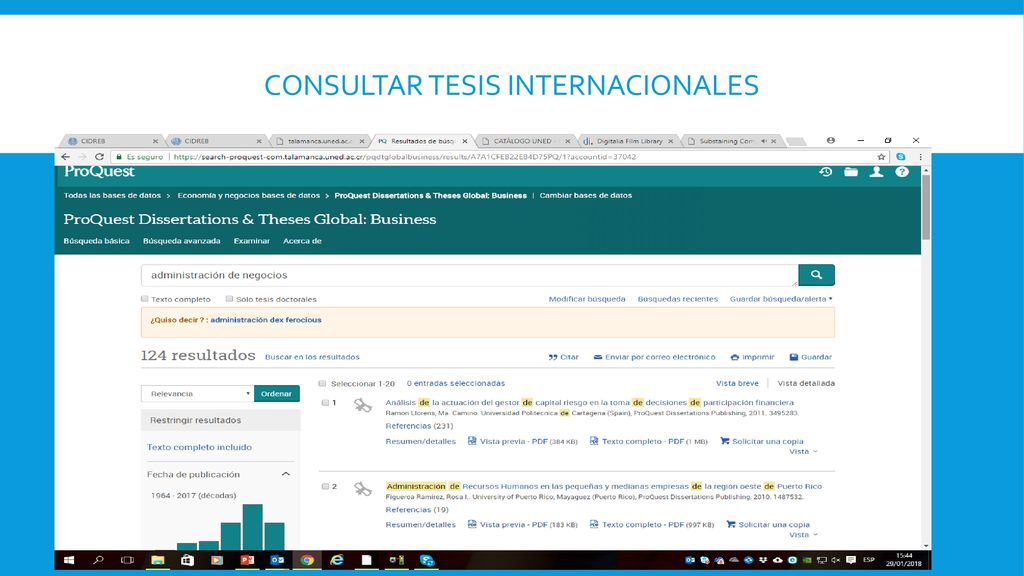Click Texto completo incluido filter link
Screen dimensions: 1024x576
coord(199,447)
